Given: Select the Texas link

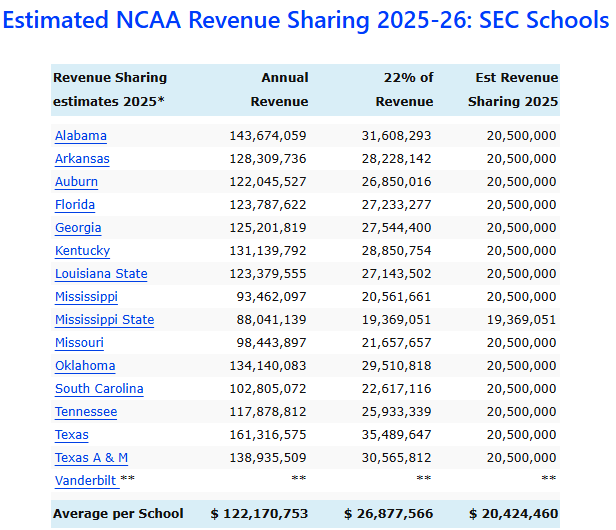Looking at the screenshot, I should [72, 435].
